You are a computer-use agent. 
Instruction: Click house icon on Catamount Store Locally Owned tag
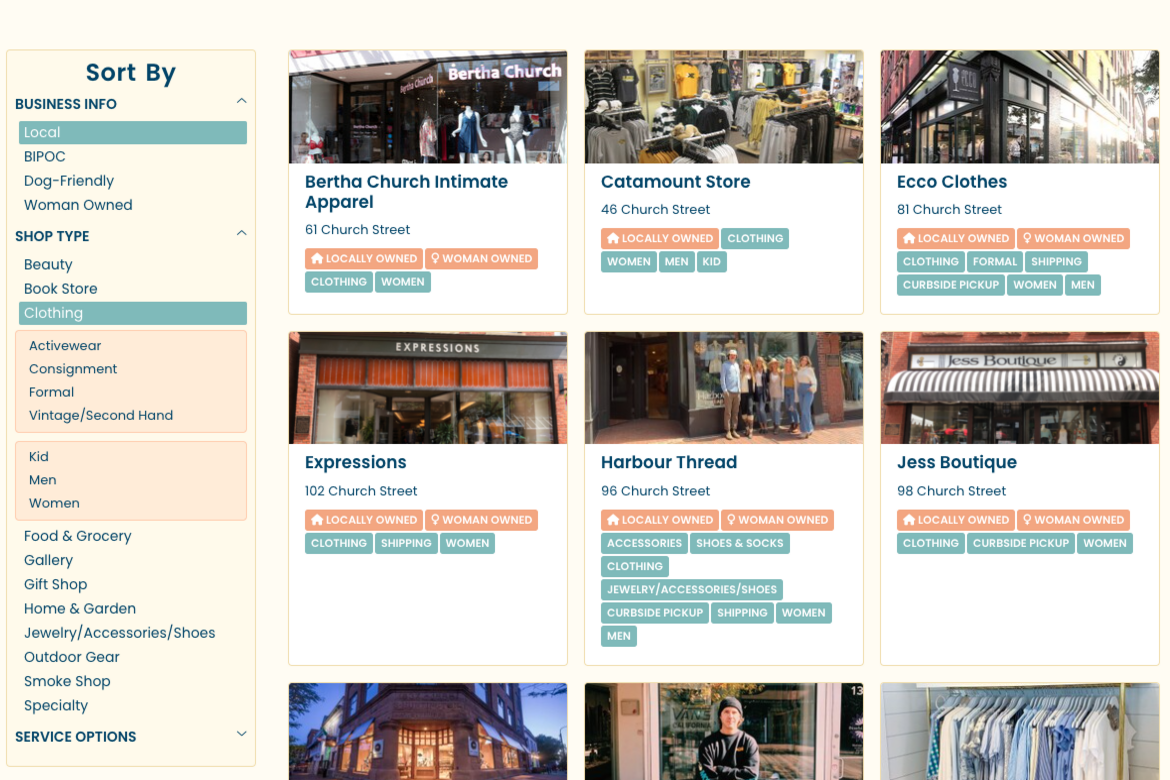click(x=613, y=238)
